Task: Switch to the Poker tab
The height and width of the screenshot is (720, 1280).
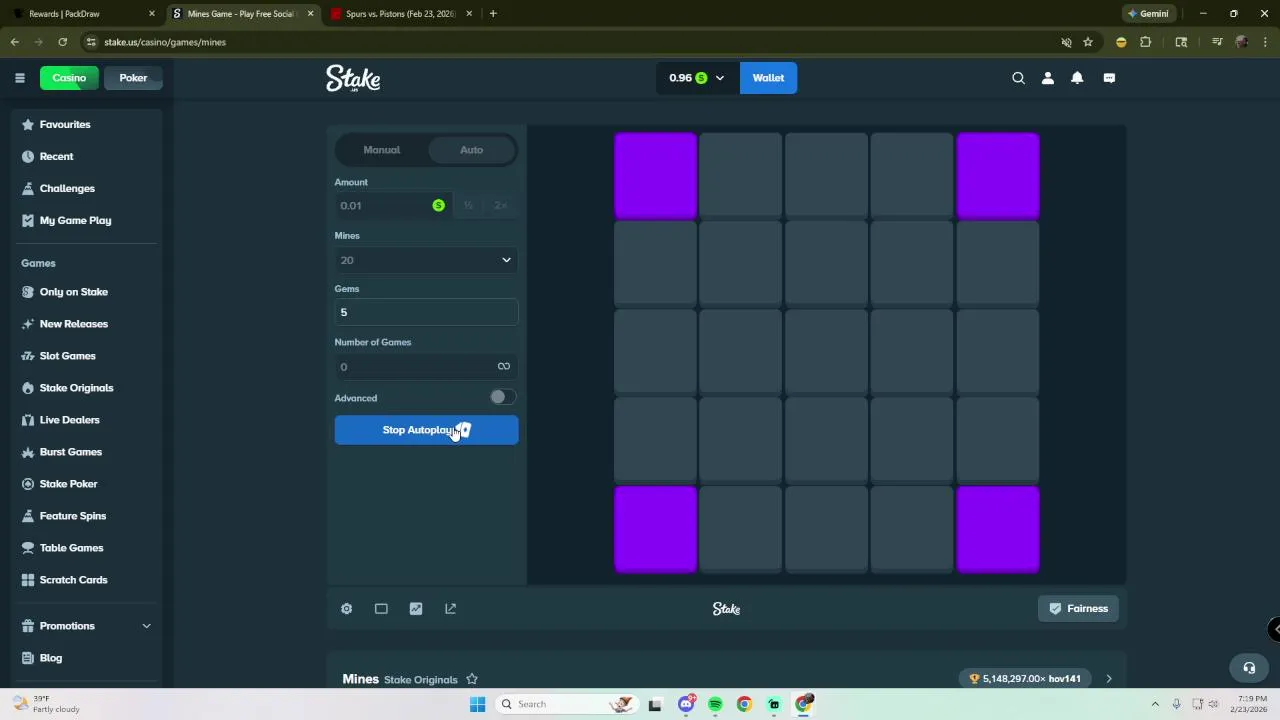Action: pos(133,78)
